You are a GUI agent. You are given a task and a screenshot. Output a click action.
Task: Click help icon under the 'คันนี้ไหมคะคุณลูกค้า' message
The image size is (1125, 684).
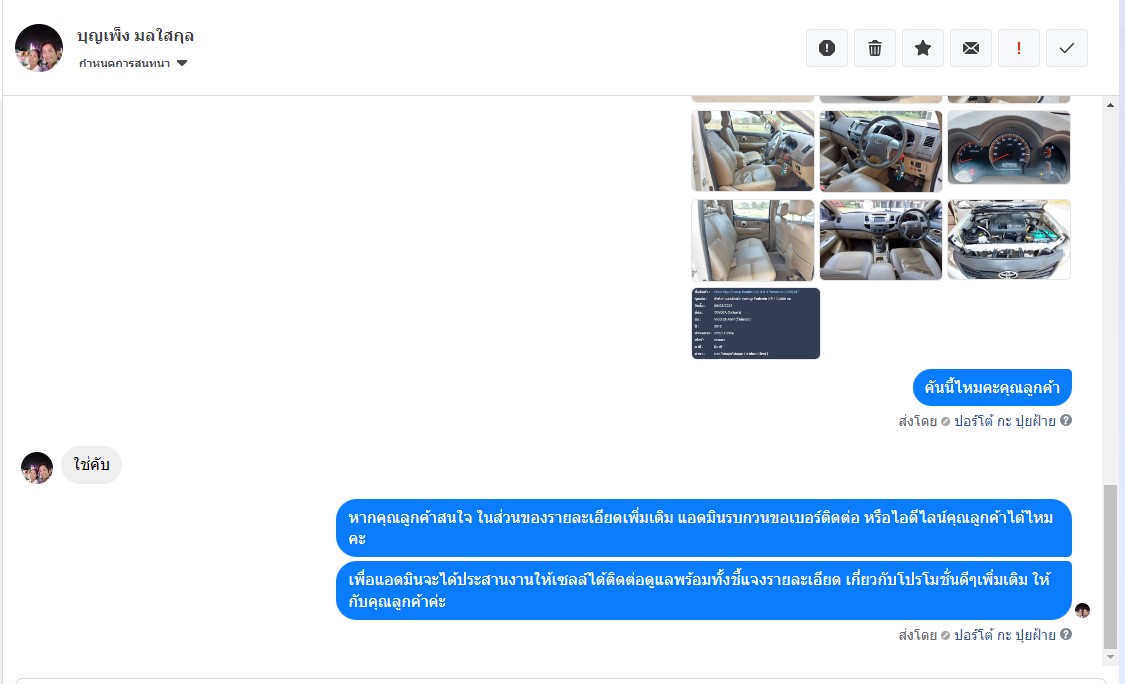(1066, 420)
